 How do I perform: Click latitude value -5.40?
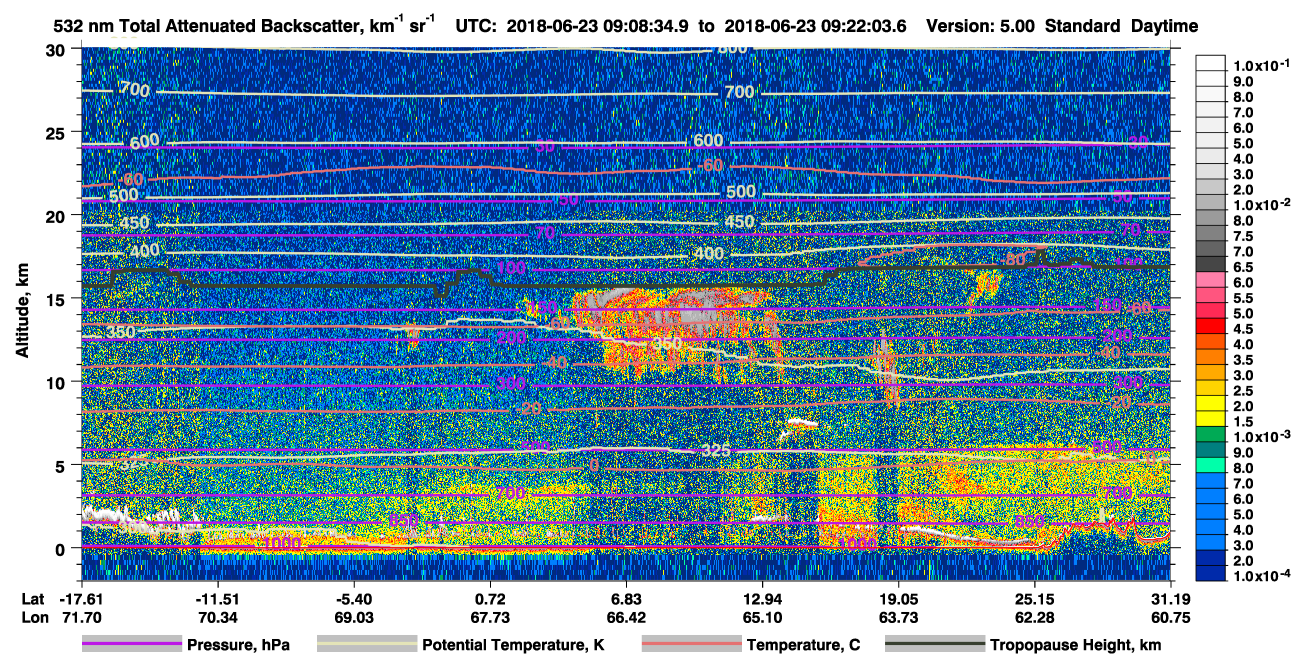point(353,599)
